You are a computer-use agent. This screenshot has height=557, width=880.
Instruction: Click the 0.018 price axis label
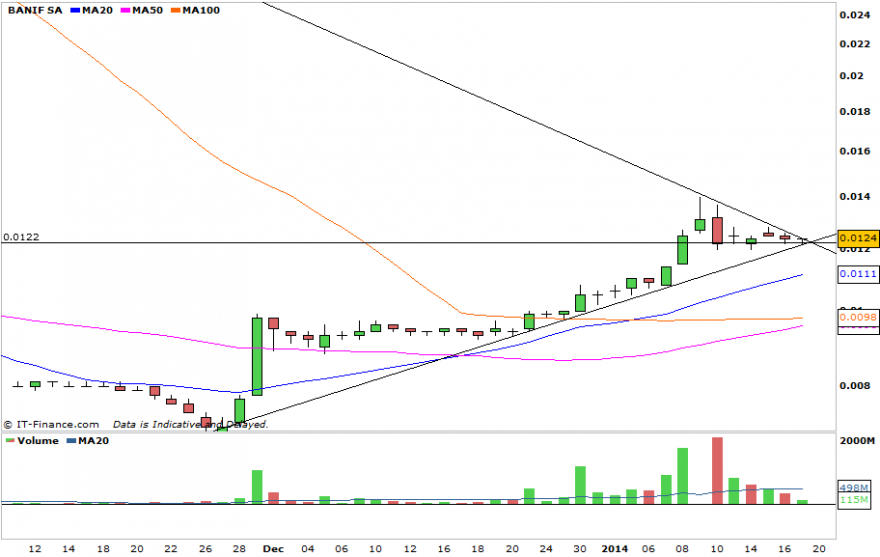click(x=855, y=112)
